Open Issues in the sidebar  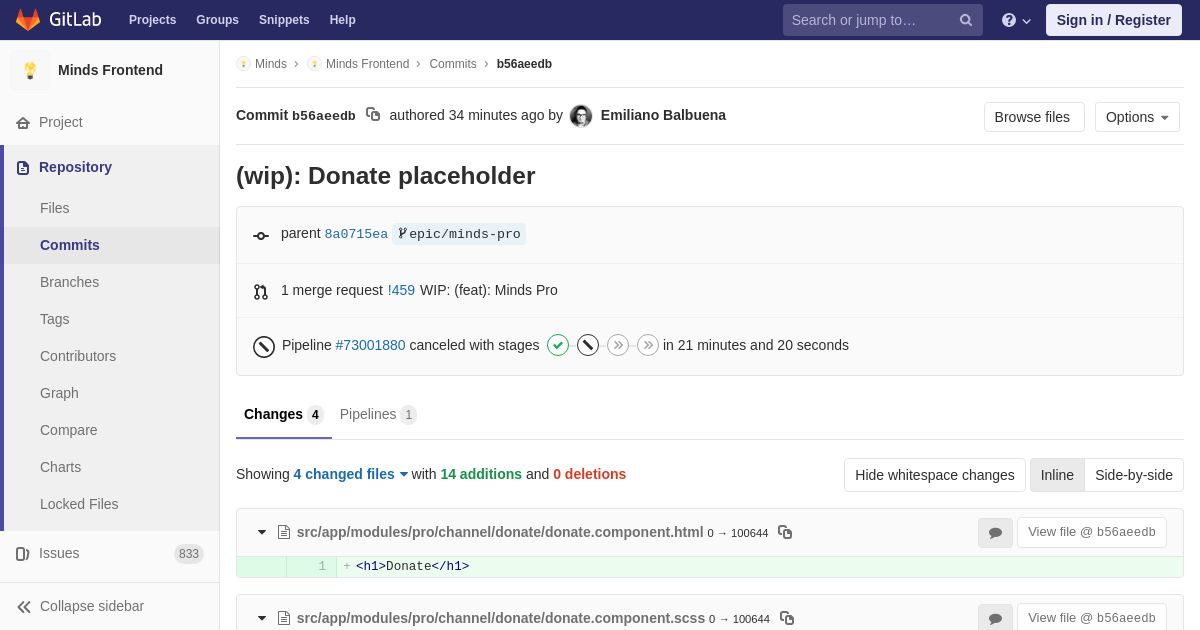(110, 553)
